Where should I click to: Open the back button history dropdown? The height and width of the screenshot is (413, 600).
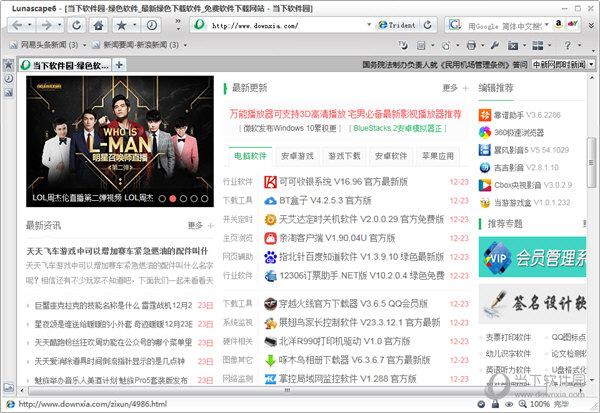[x=29, y=25]
